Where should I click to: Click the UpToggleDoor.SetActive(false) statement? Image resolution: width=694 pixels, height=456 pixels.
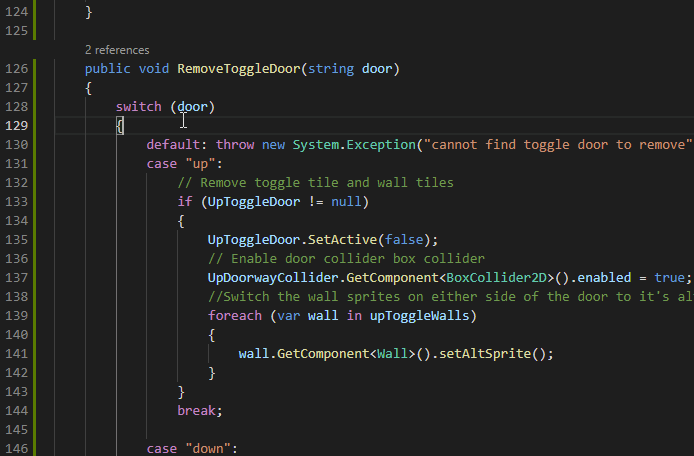point(323,240)
